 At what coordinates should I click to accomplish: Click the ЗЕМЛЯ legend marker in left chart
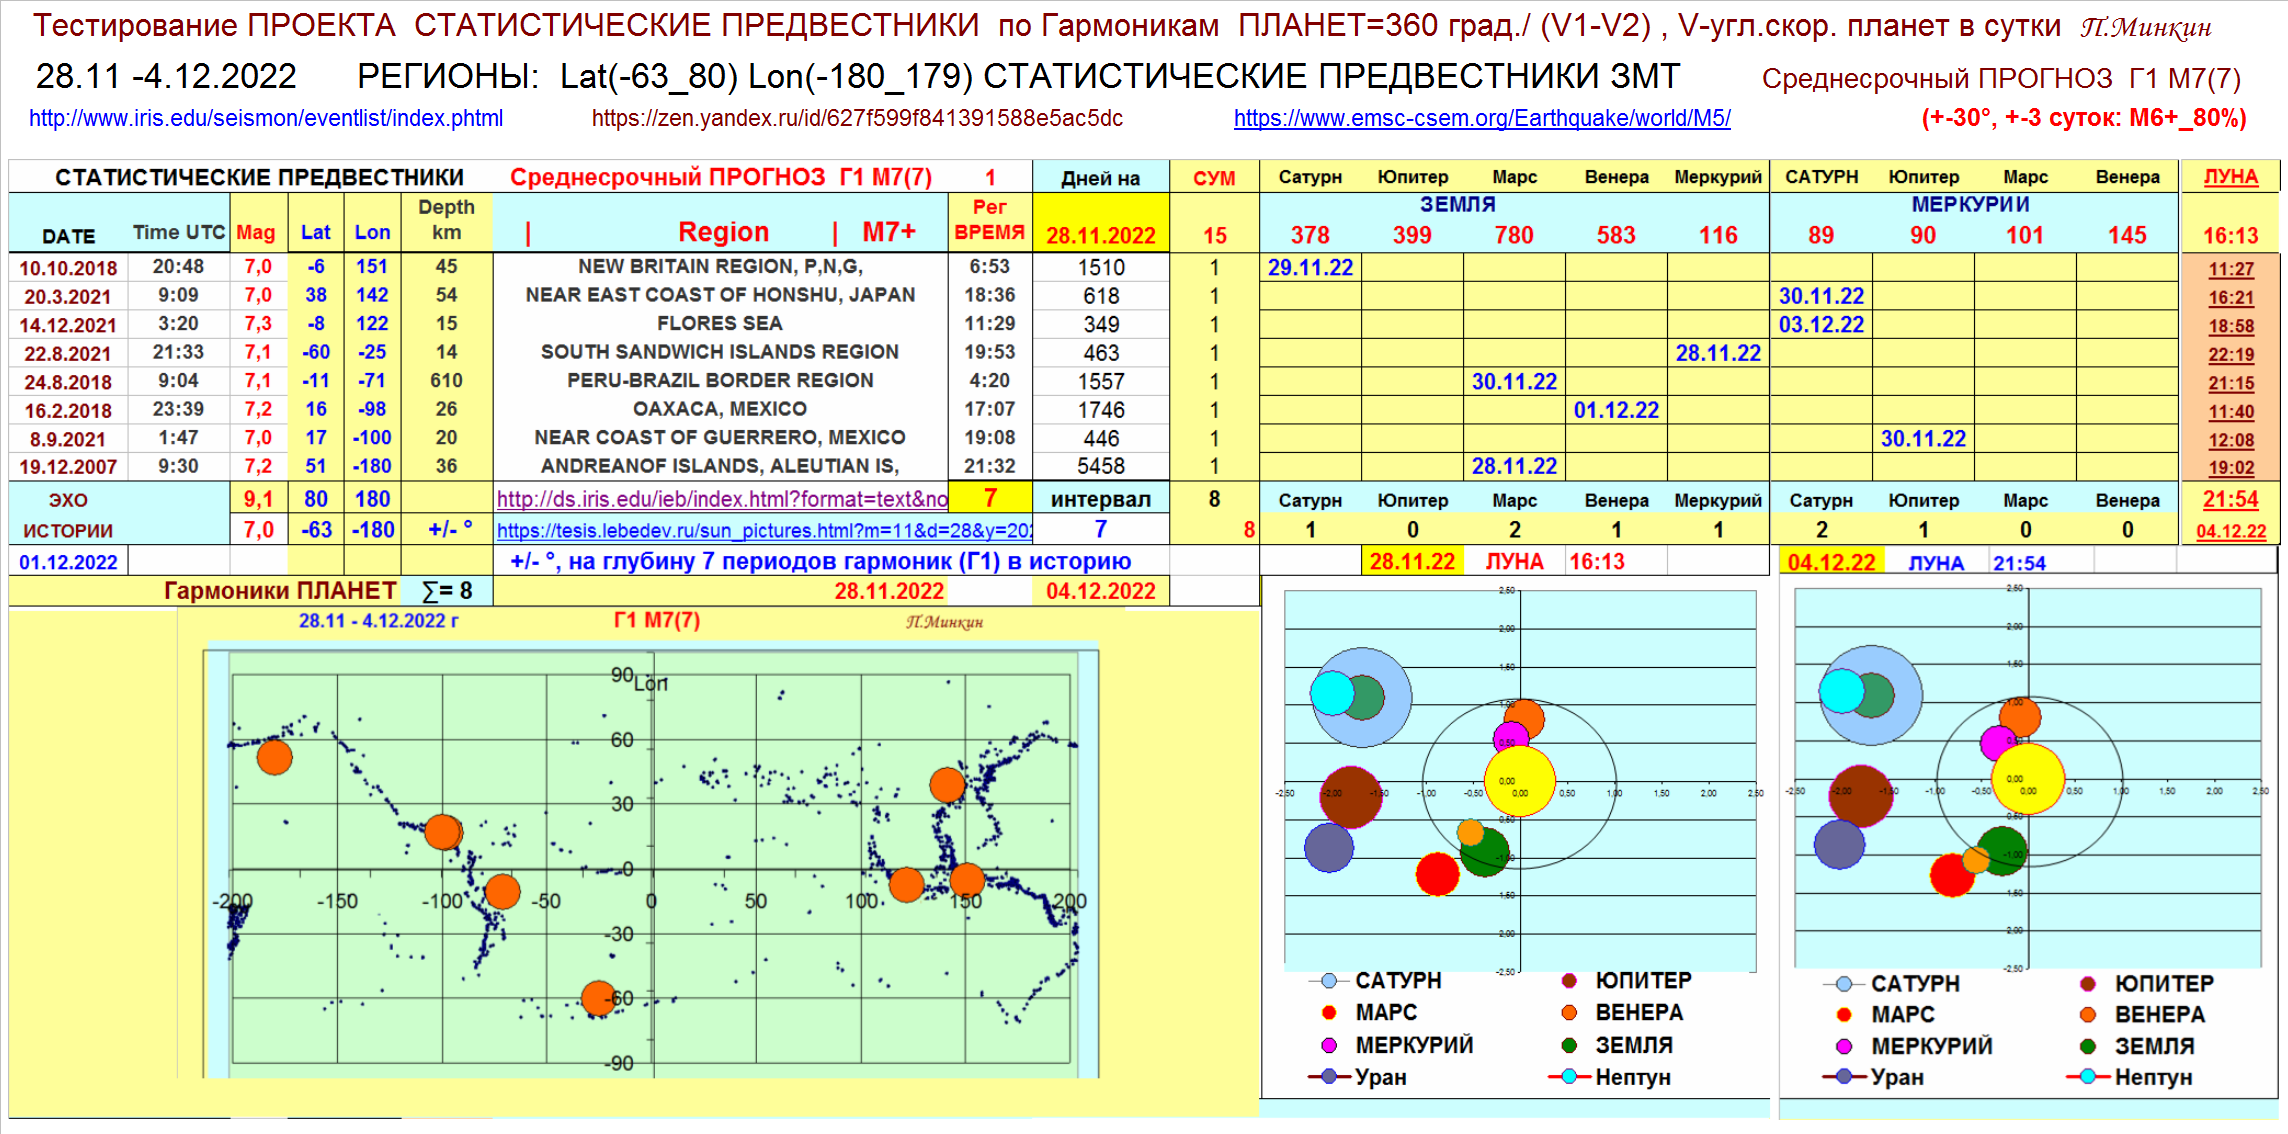(x=1569, y=1045)
